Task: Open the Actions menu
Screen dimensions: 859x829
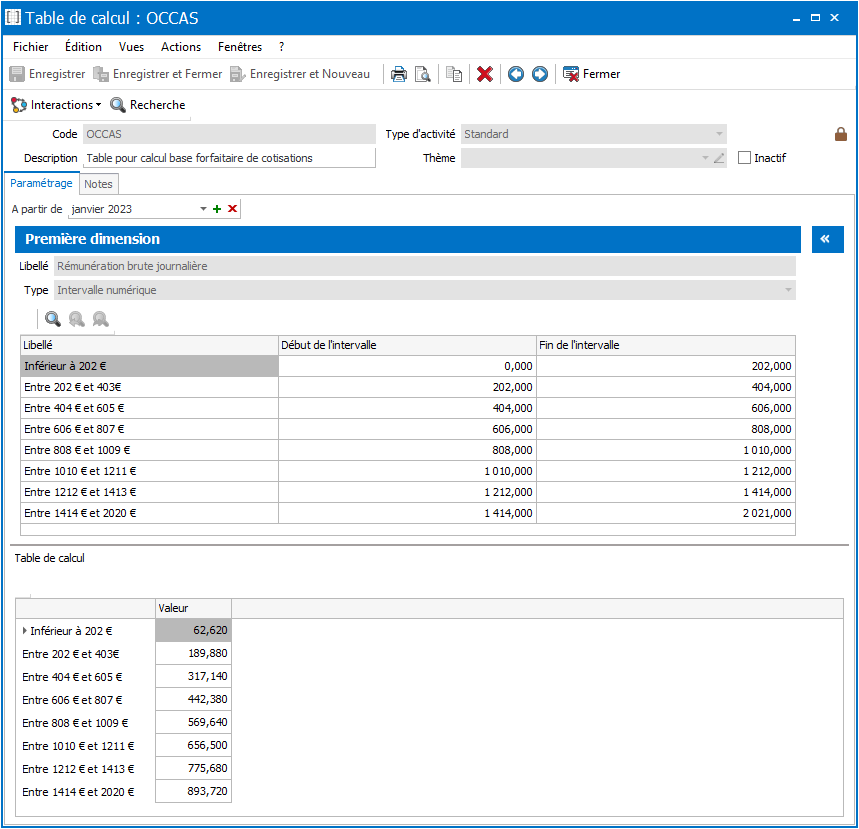Action: pos(181,47)
